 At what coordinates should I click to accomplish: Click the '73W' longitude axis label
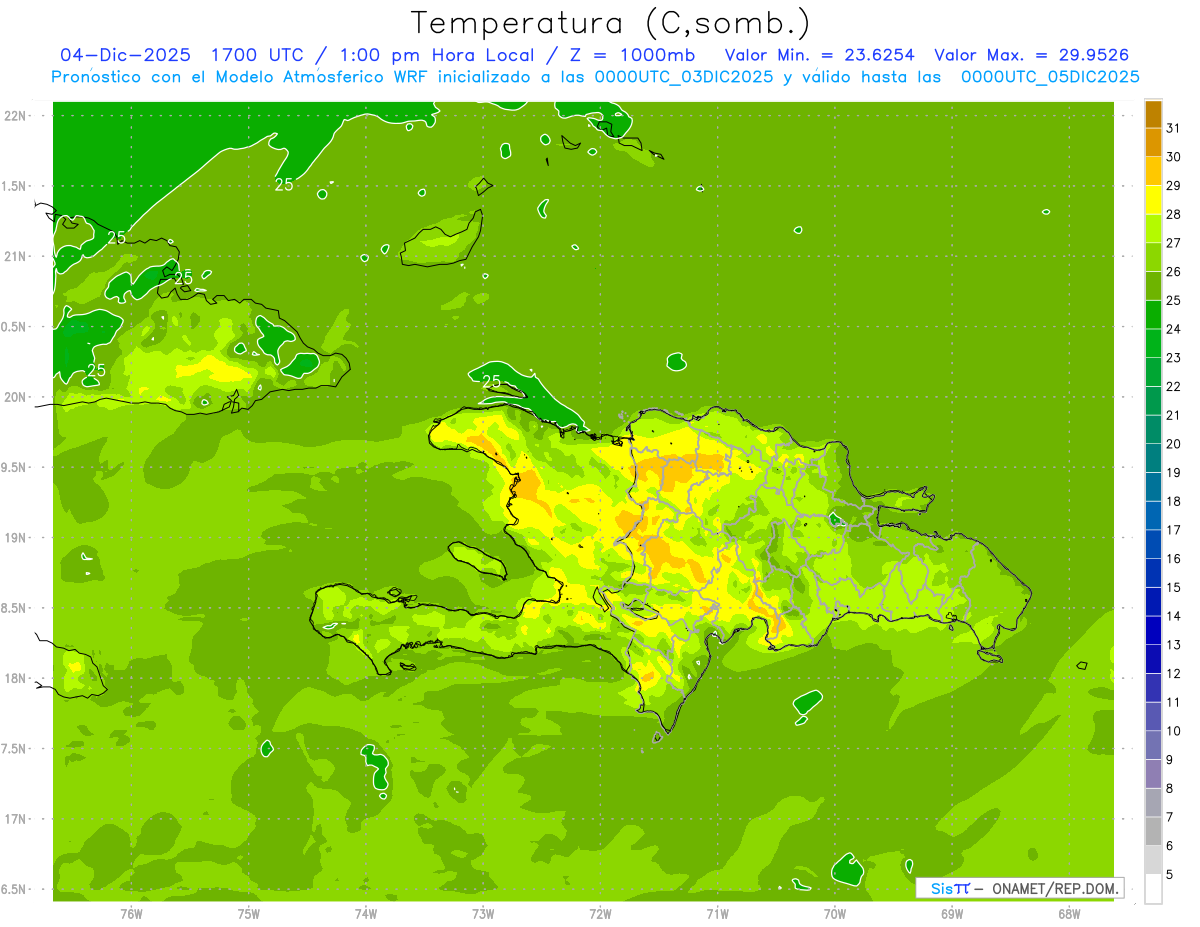point(483,914)
